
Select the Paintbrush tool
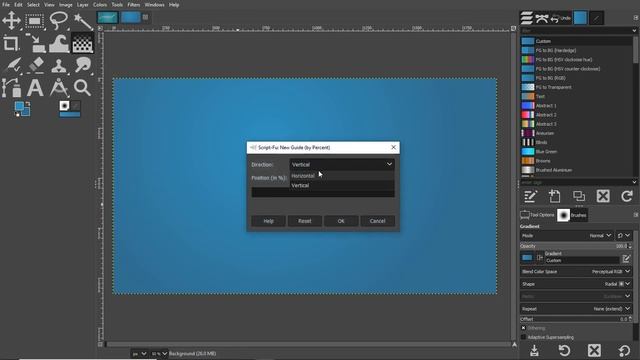point(11,65)
